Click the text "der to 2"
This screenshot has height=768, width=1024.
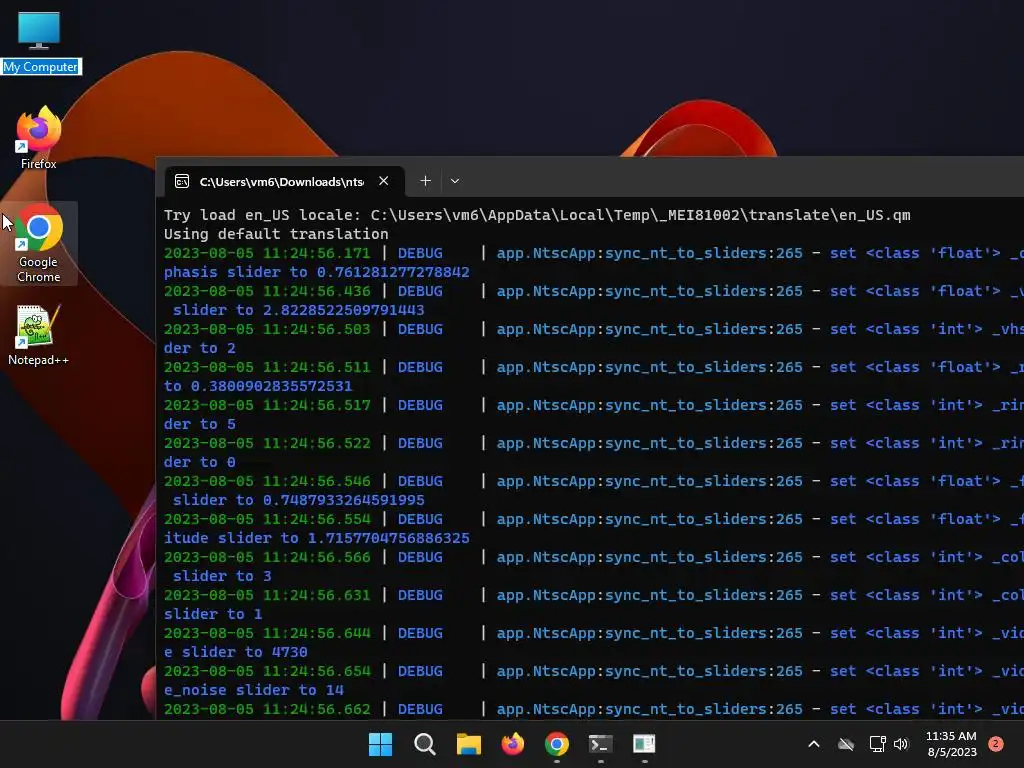200,348
